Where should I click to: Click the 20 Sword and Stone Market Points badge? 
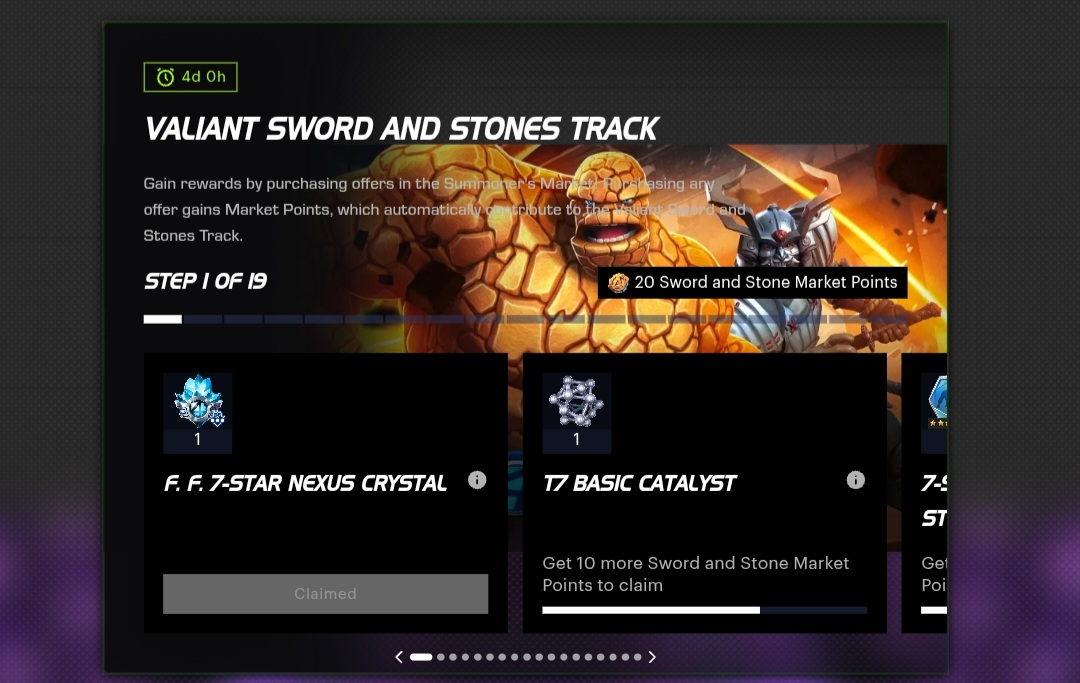(x=752, y=282)
